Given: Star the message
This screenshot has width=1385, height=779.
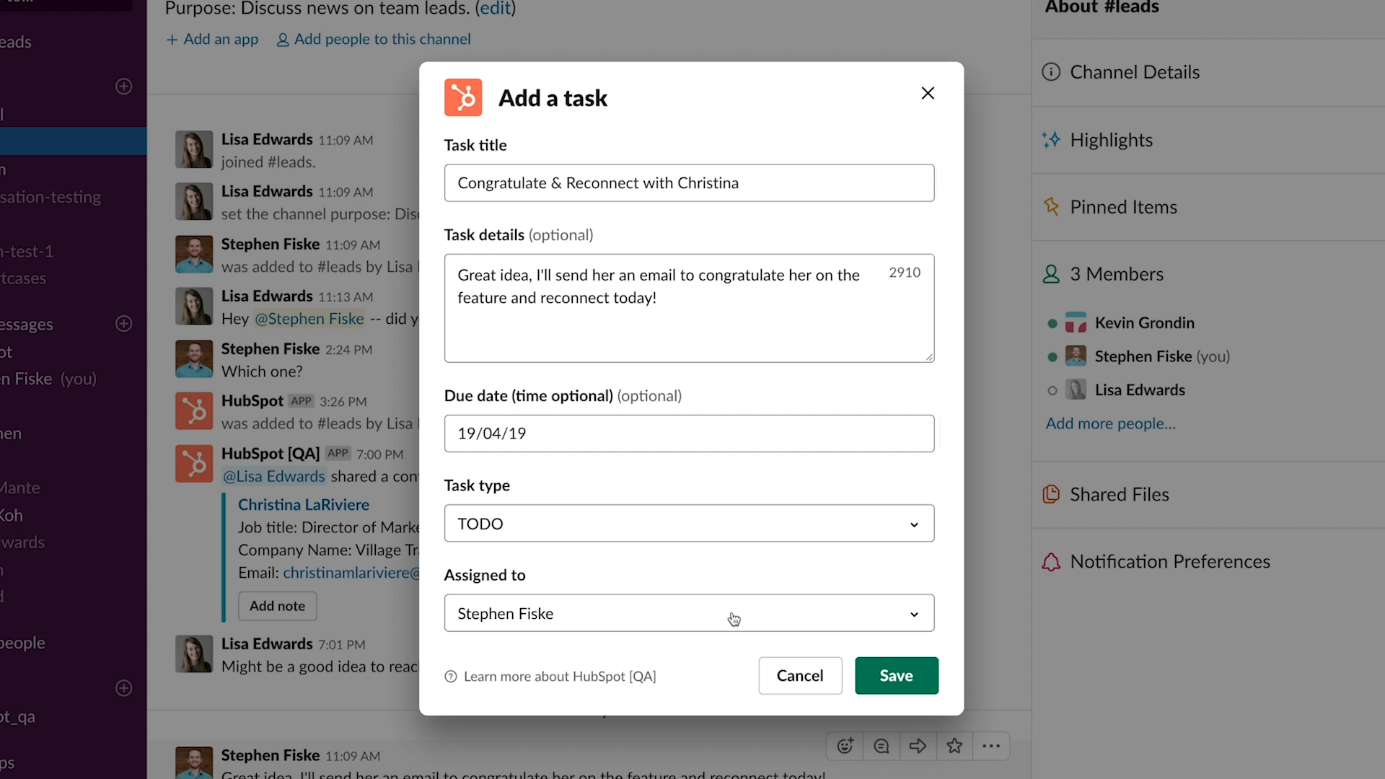Looking at the screenshot, I should [954, 746].
